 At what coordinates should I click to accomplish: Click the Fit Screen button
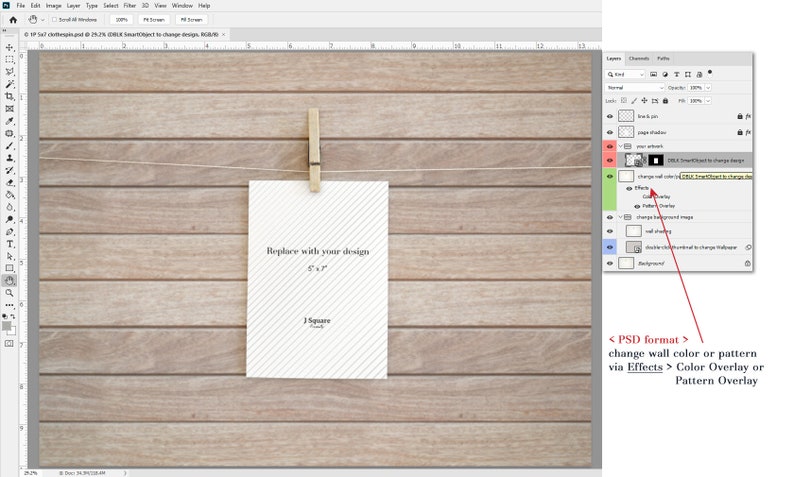(x=154, y=20)
